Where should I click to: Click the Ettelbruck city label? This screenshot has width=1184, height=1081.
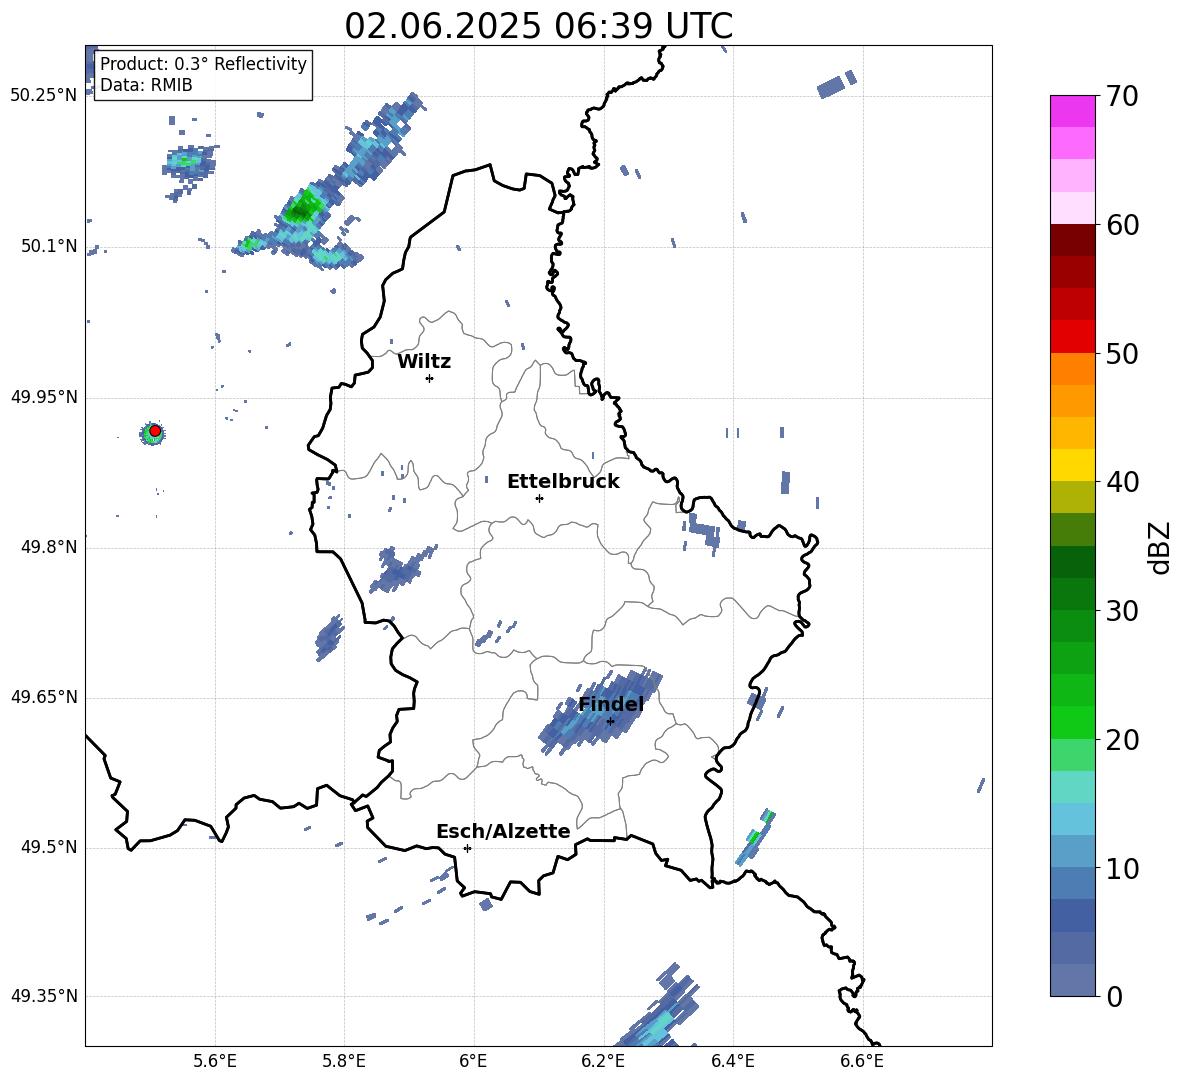[x=563, y=482]
